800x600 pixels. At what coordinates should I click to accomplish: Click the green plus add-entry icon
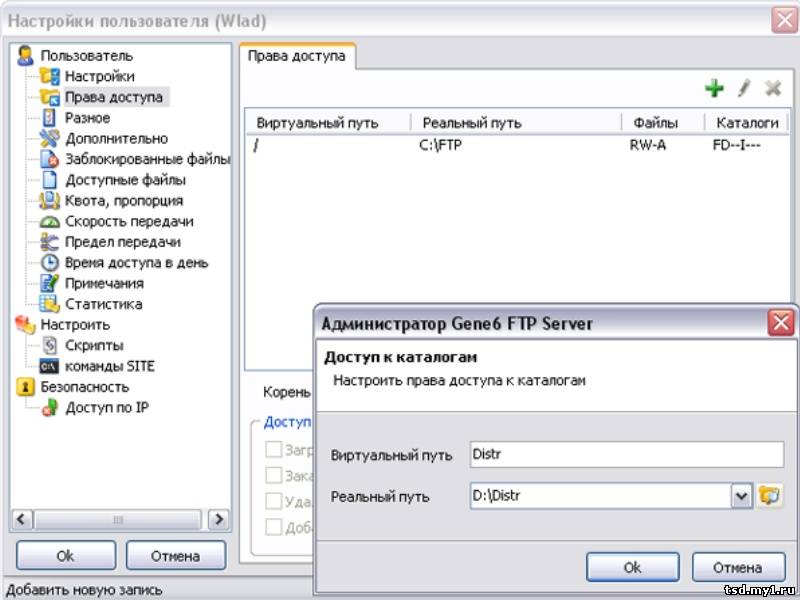714,88
